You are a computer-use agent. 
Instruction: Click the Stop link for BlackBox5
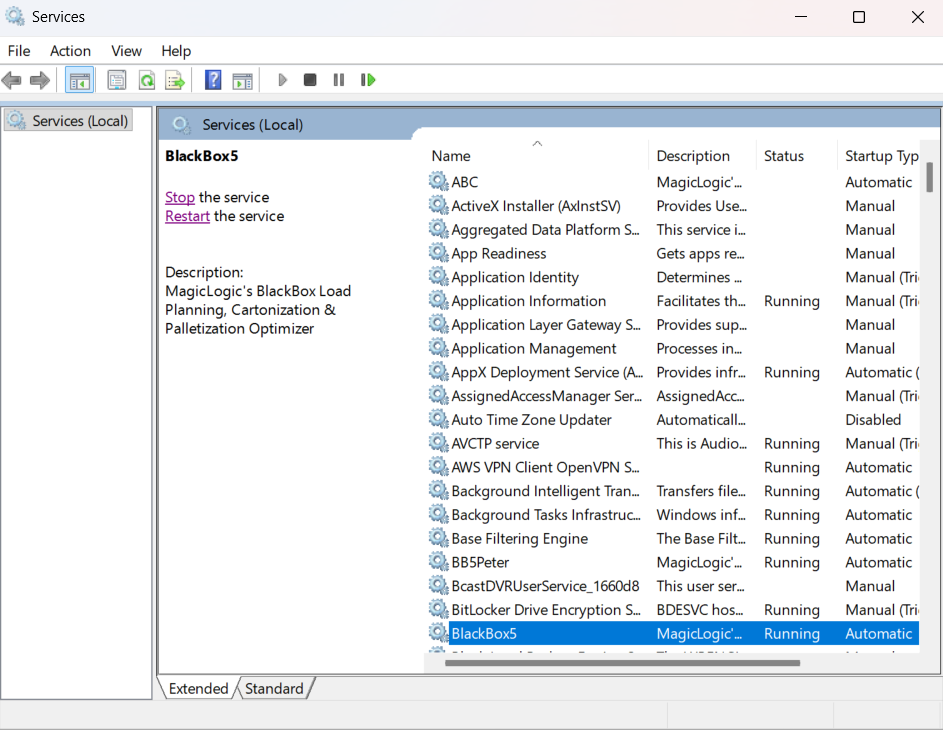(179, 197)
